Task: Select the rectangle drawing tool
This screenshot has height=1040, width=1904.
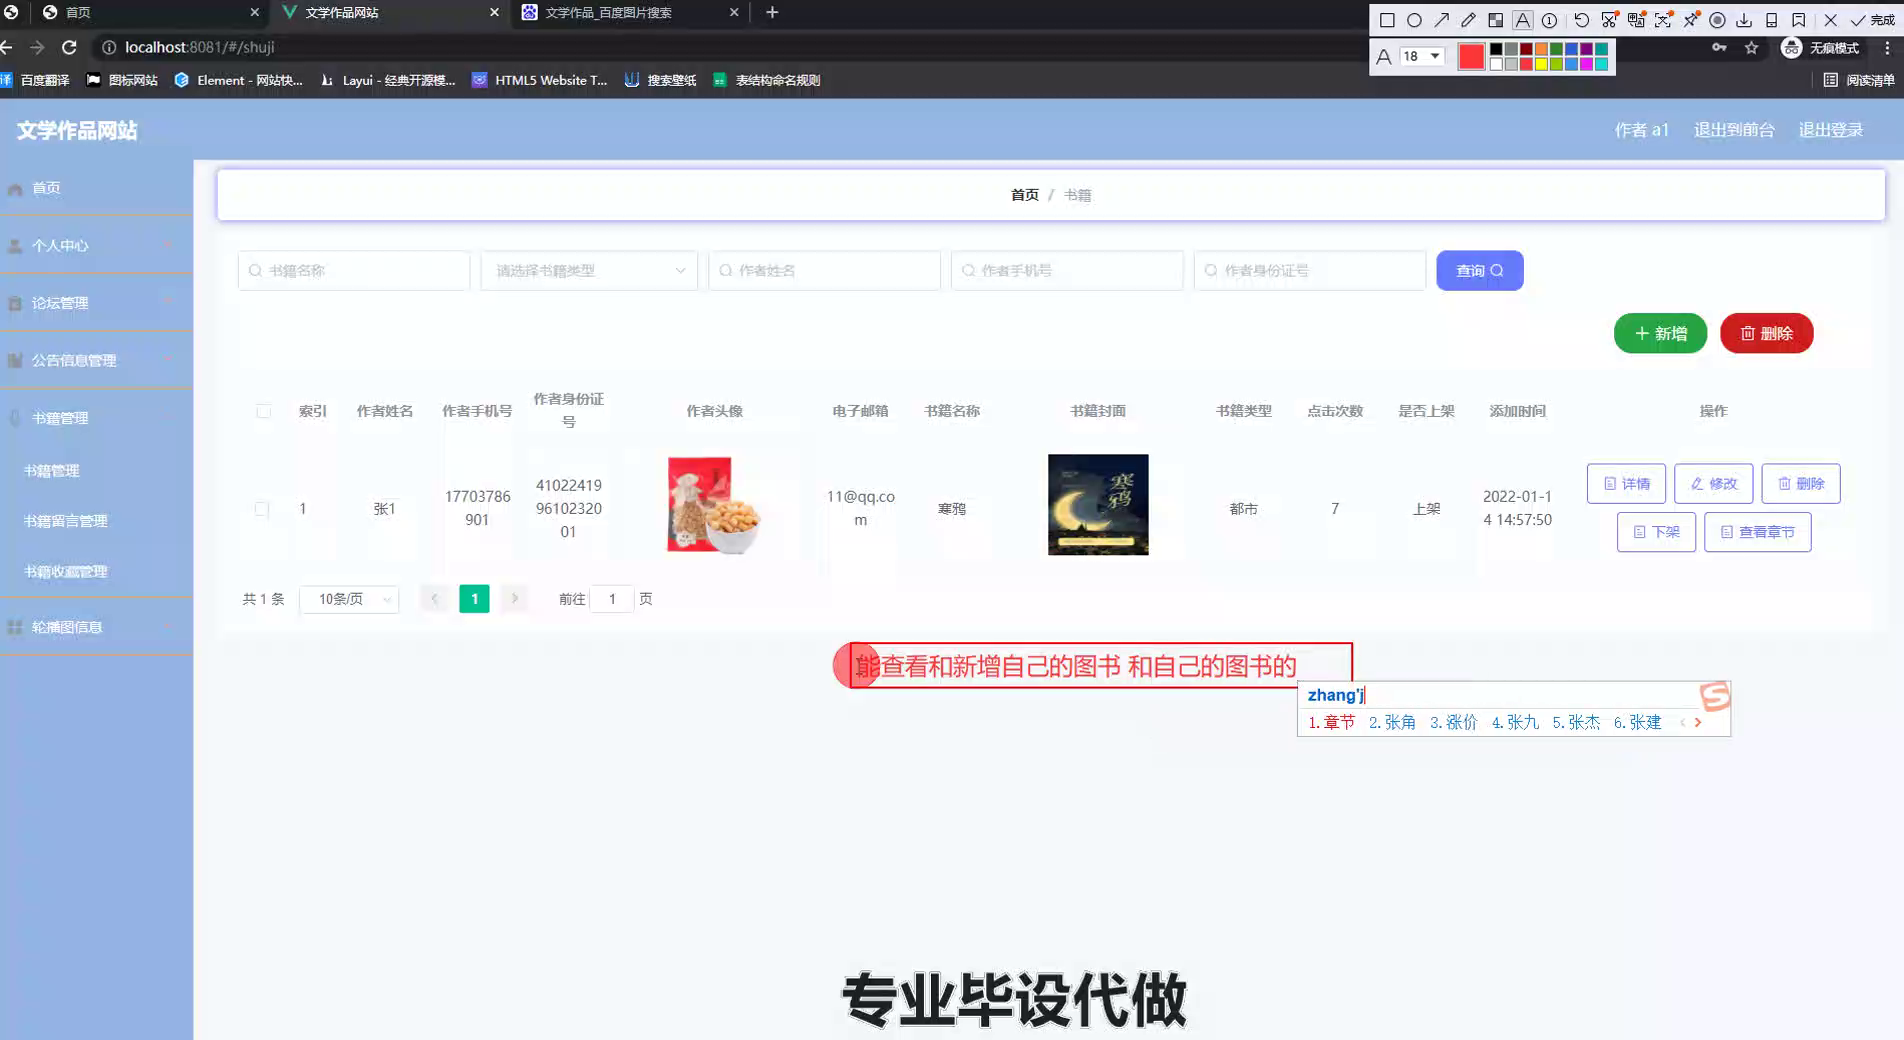Action: pyautogui.click(x=1387, y=20)
